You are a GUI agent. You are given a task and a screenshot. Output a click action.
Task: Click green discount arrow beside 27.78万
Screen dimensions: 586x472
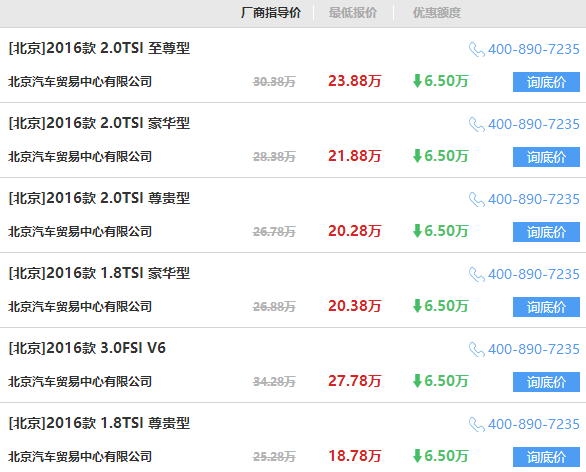[x=417, y=381]
